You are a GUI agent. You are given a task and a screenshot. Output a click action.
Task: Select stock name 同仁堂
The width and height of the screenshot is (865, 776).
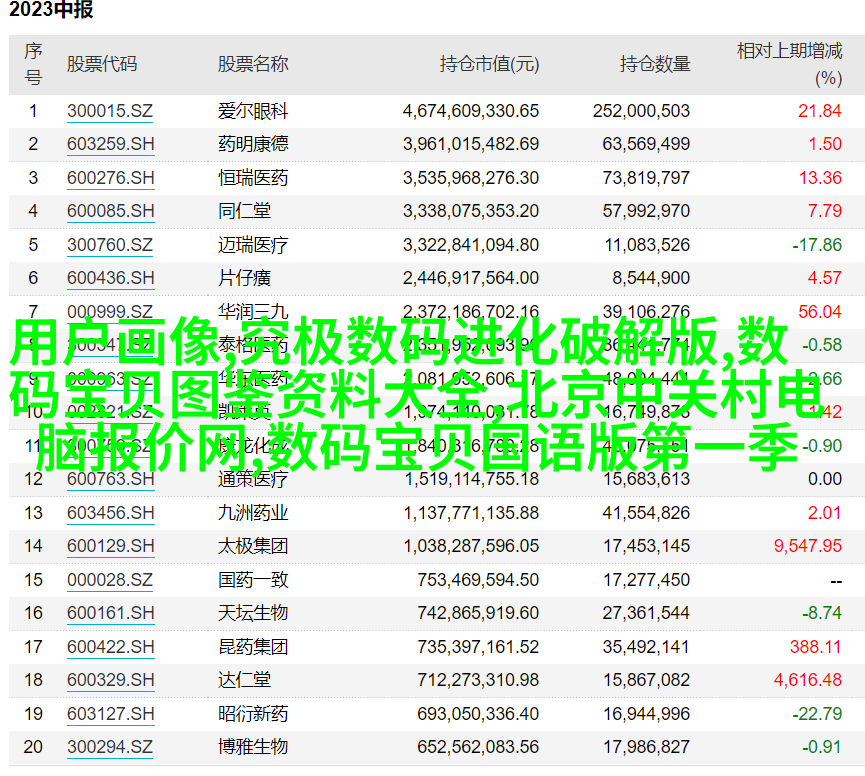click(244, 211)
